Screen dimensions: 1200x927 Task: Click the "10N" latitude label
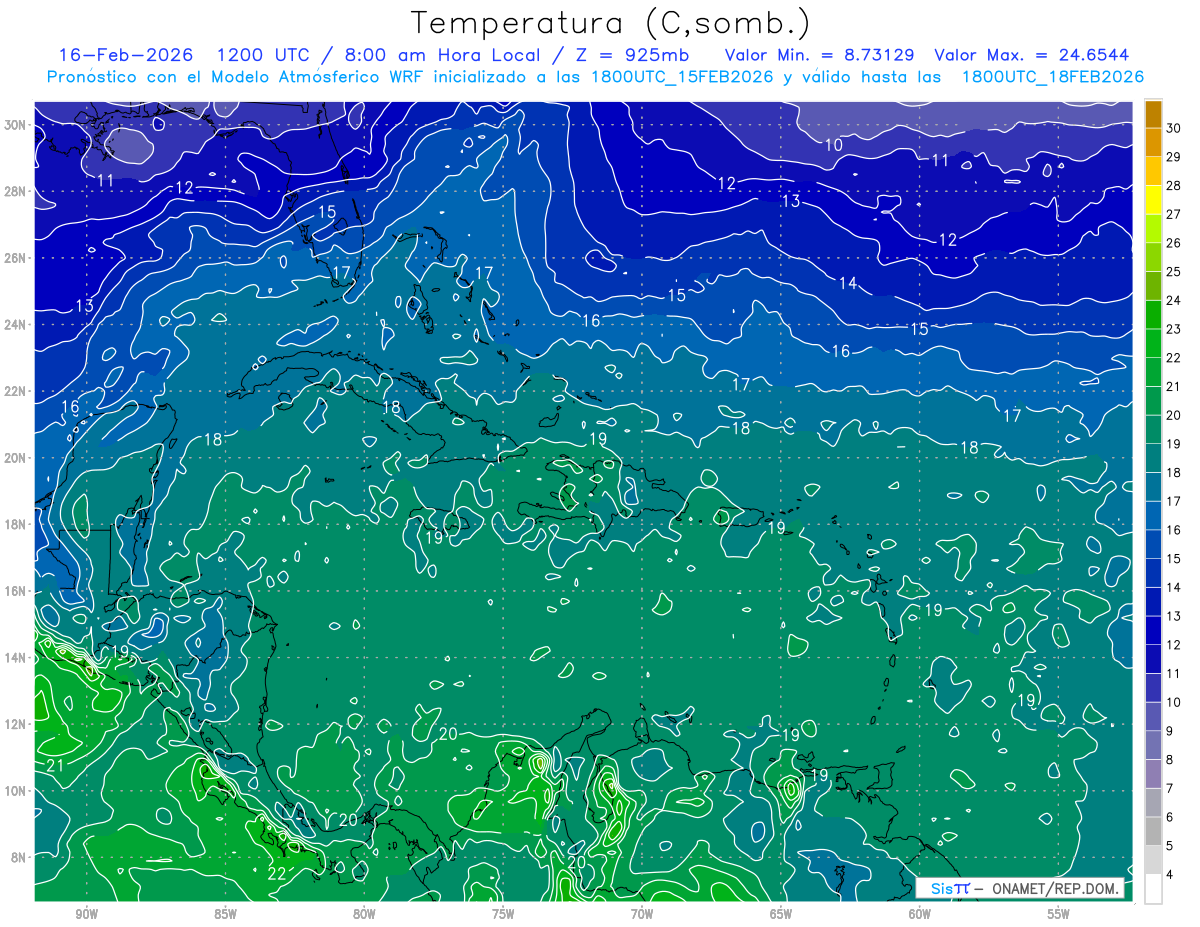pos(15,791)
